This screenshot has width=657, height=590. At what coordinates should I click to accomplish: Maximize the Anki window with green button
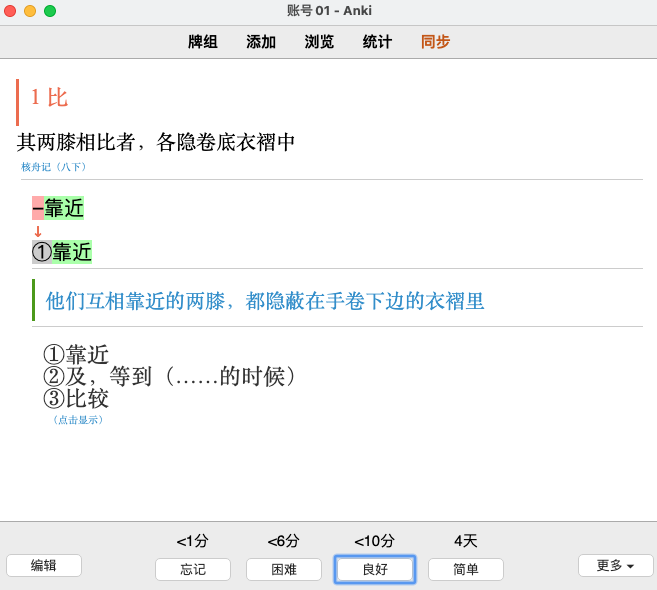point(50,11)
